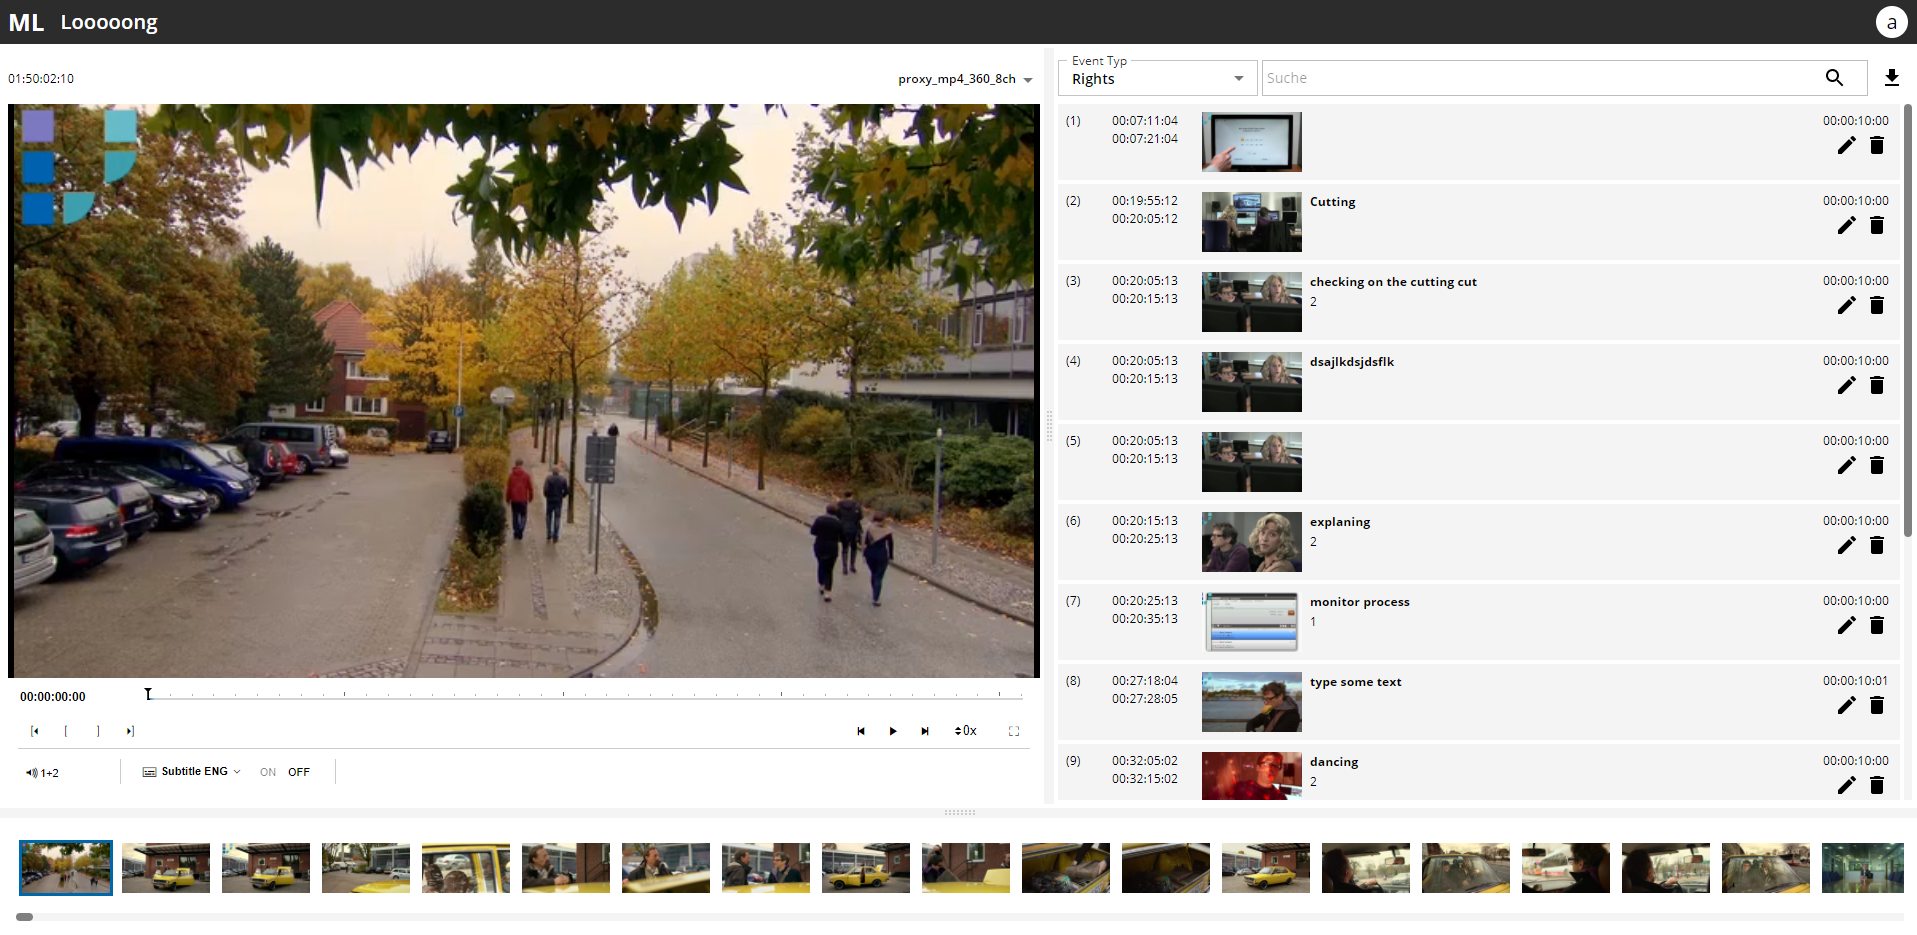Edit the 'dsajlkdsjdsflk' event
This screenshot has width=1917, height=935.
point(1846,385)
